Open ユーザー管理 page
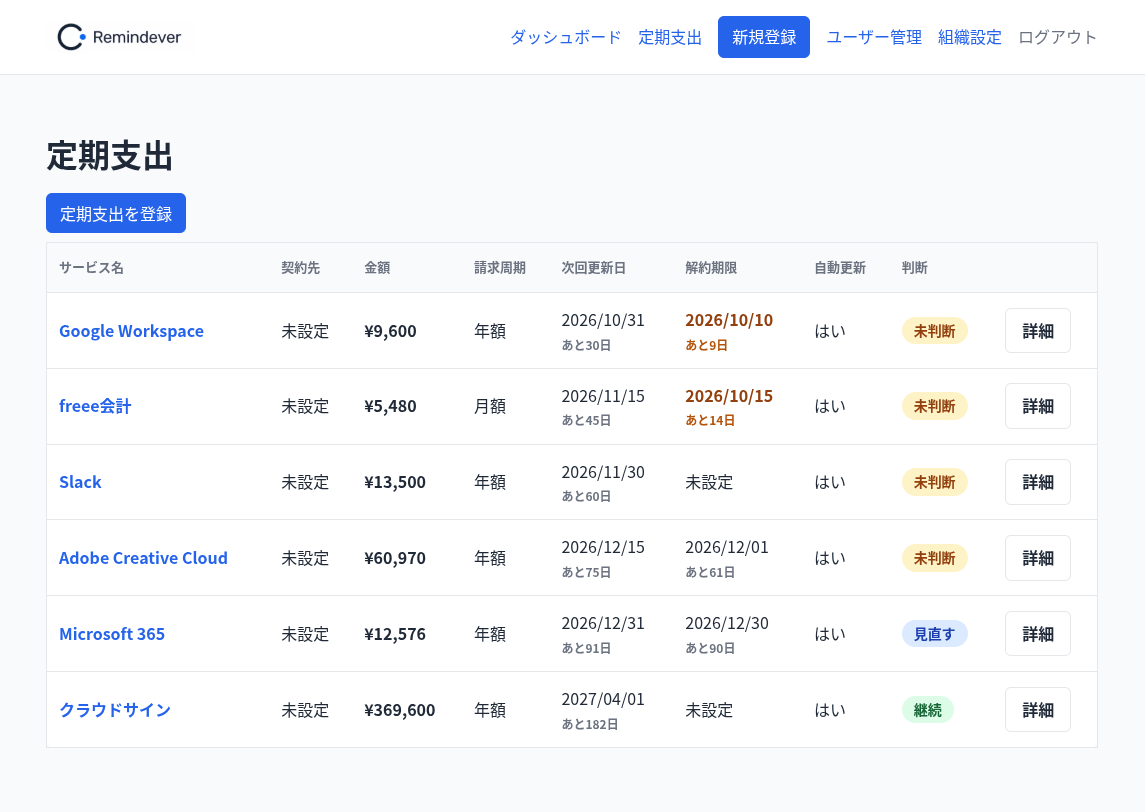The width and height of the screenshot is (1145, 812). (x=874, y=37)
